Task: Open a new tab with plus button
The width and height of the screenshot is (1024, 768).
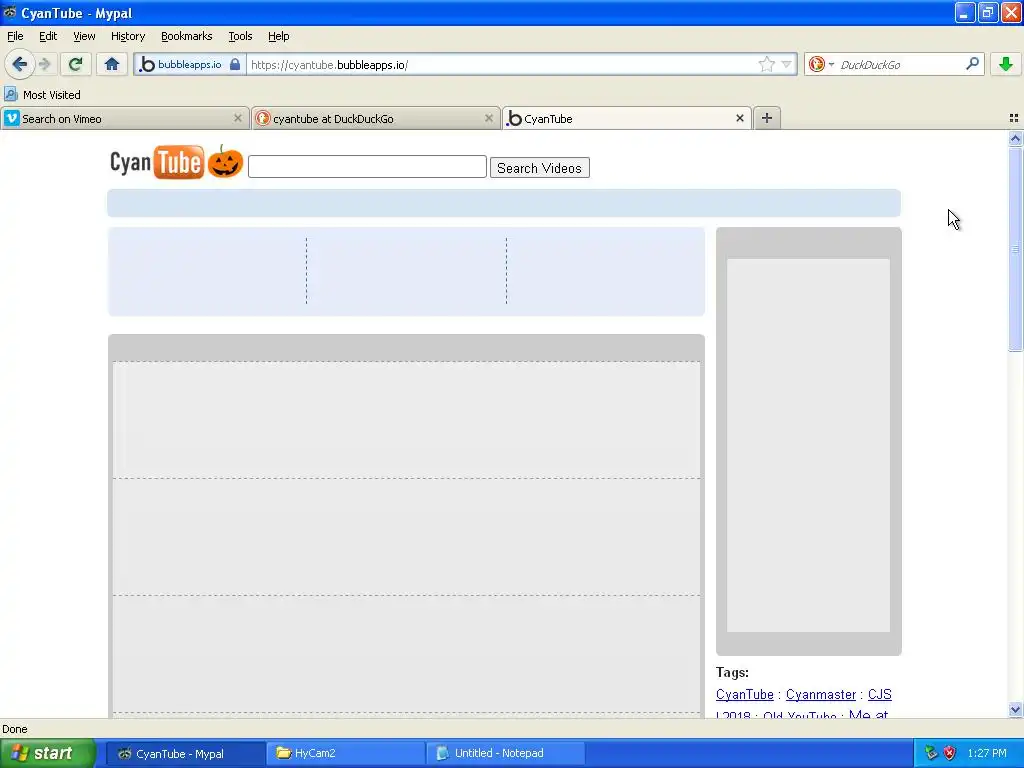Action: pos(767,118)
